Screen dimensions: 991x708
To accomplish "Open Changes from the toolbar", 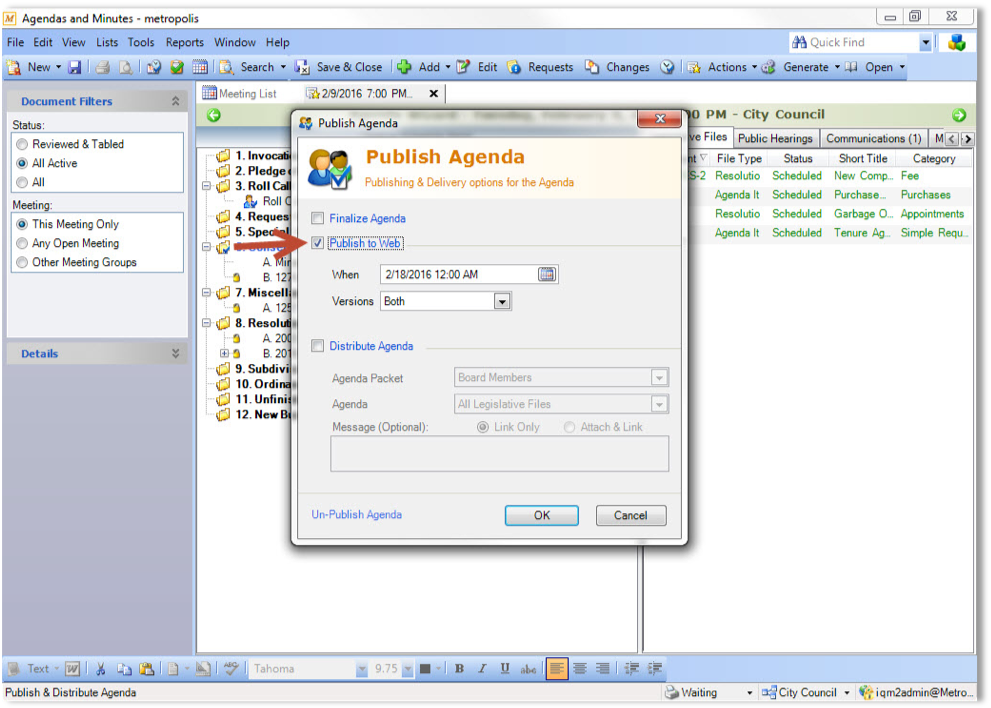I will [617, 67].
